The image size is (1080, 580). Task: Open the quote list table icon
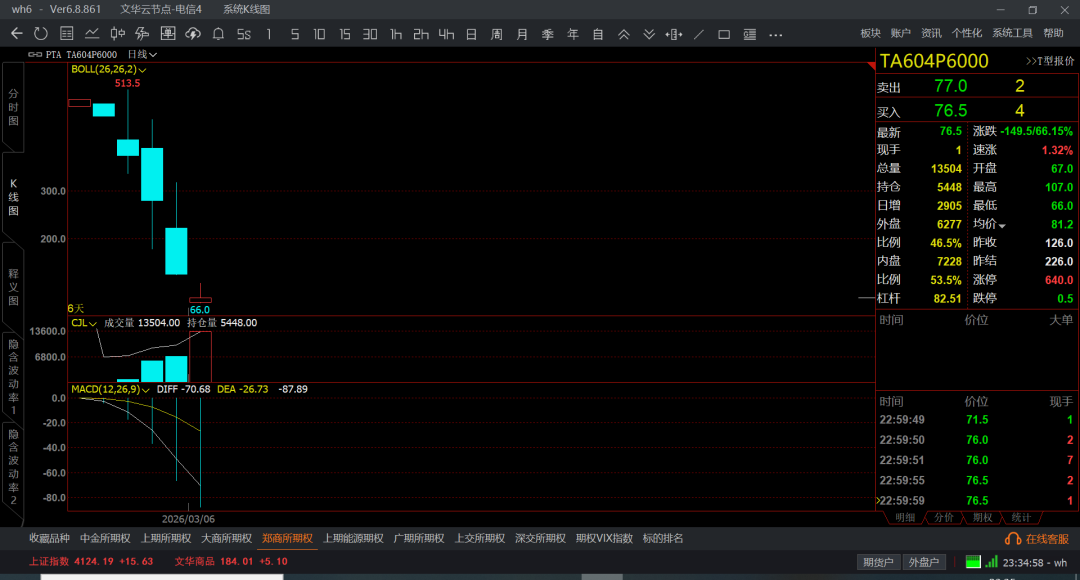pyautogui.click(x=67, y=34)
